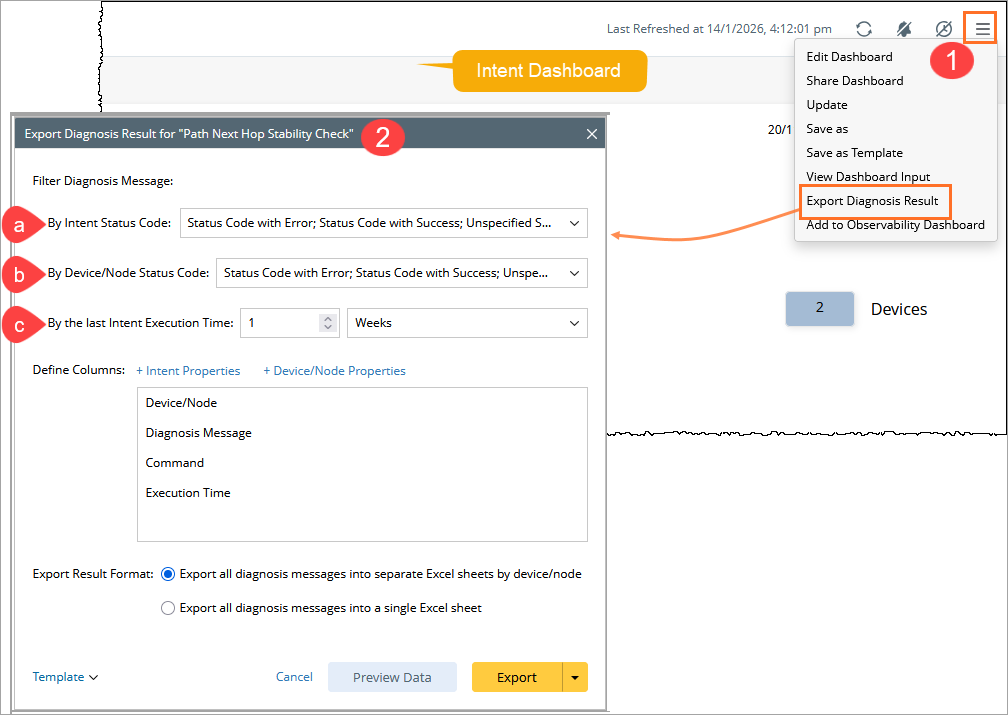1008x715 pixels.
Task: Open the By Device/Node Status Code dropdown
Action: [401, 273]
